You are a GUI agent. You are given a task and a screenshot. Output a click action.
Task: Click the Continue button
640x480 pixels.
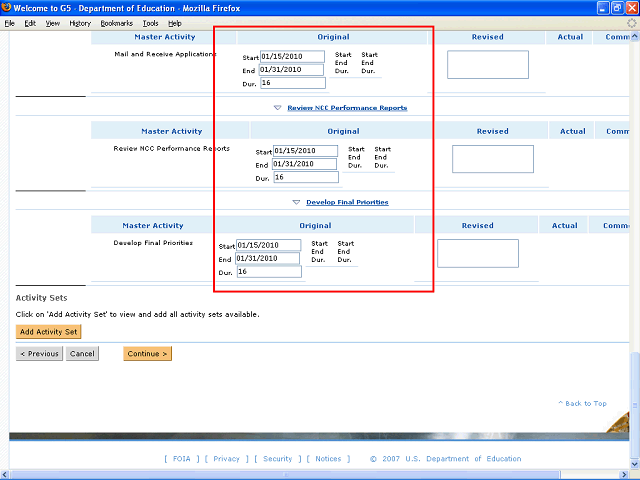coord(148,353)
